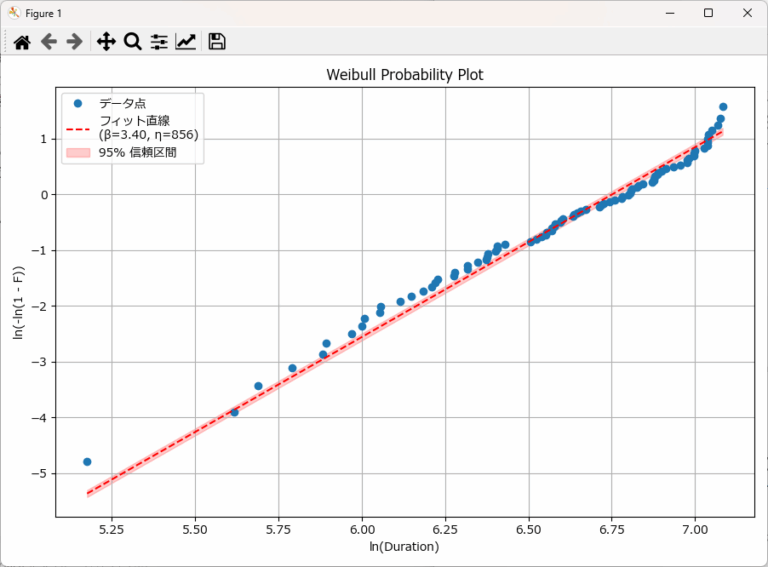Open the edit axis and curve parameters tool
The image size is (768, 567).
click(x=186, y=41)
